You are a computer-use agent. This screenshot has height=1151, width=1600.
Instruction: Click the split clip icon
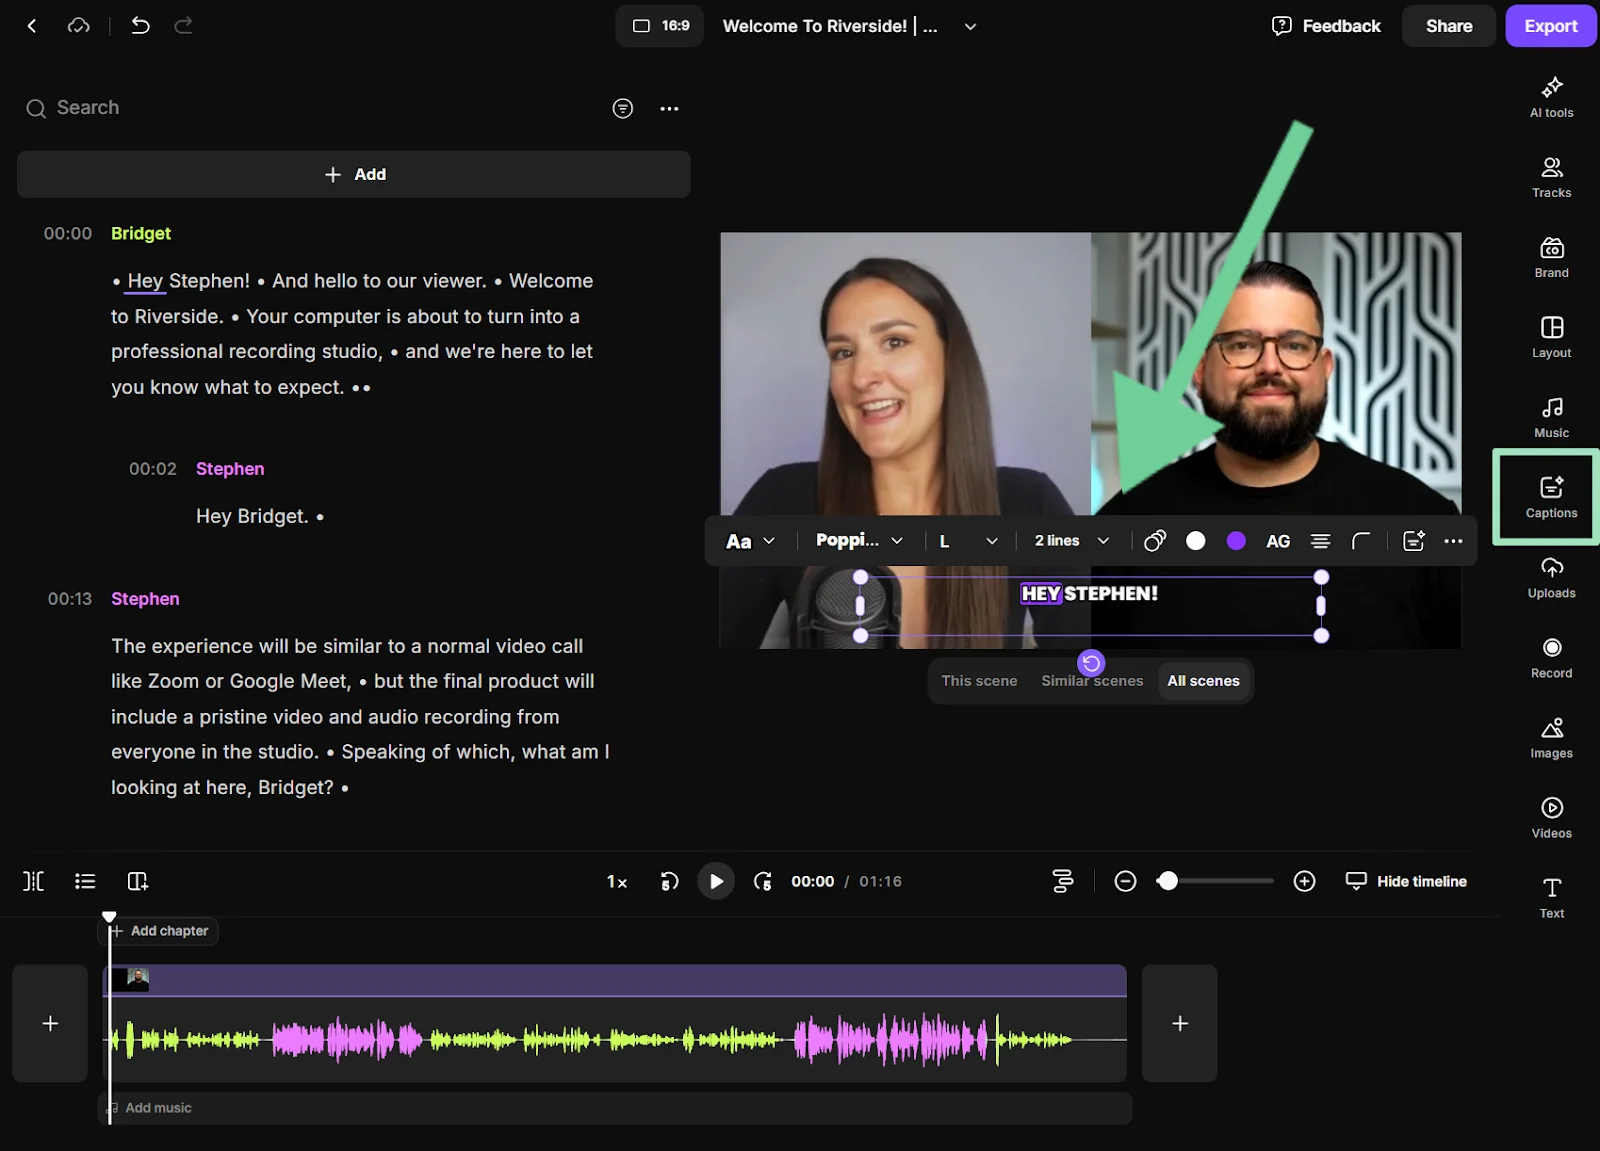coord(33,881)
